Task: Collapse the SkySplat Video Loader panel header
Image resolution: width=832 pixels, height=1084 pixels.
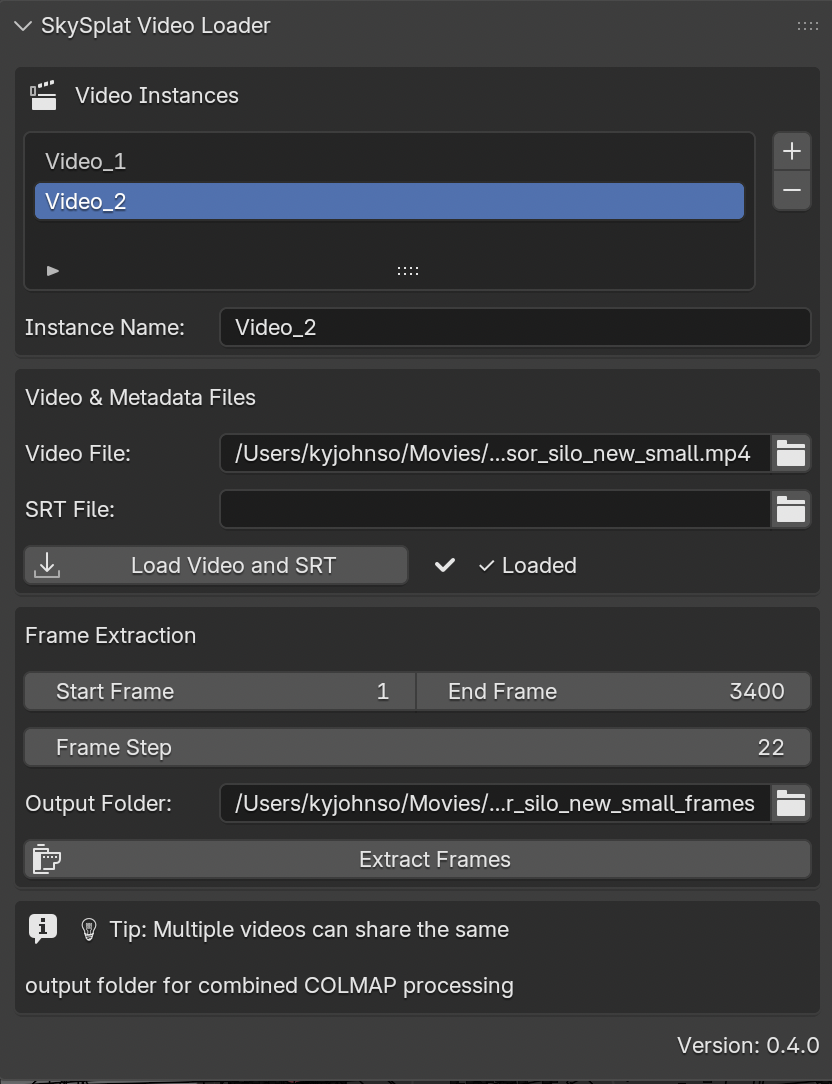Action: 22,26
